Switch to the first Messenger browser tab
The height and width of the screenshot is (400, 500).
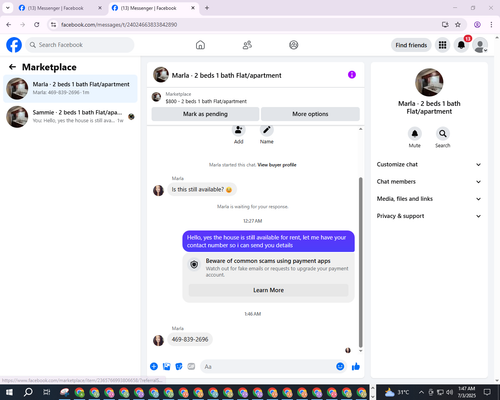(x=60, y=8)
